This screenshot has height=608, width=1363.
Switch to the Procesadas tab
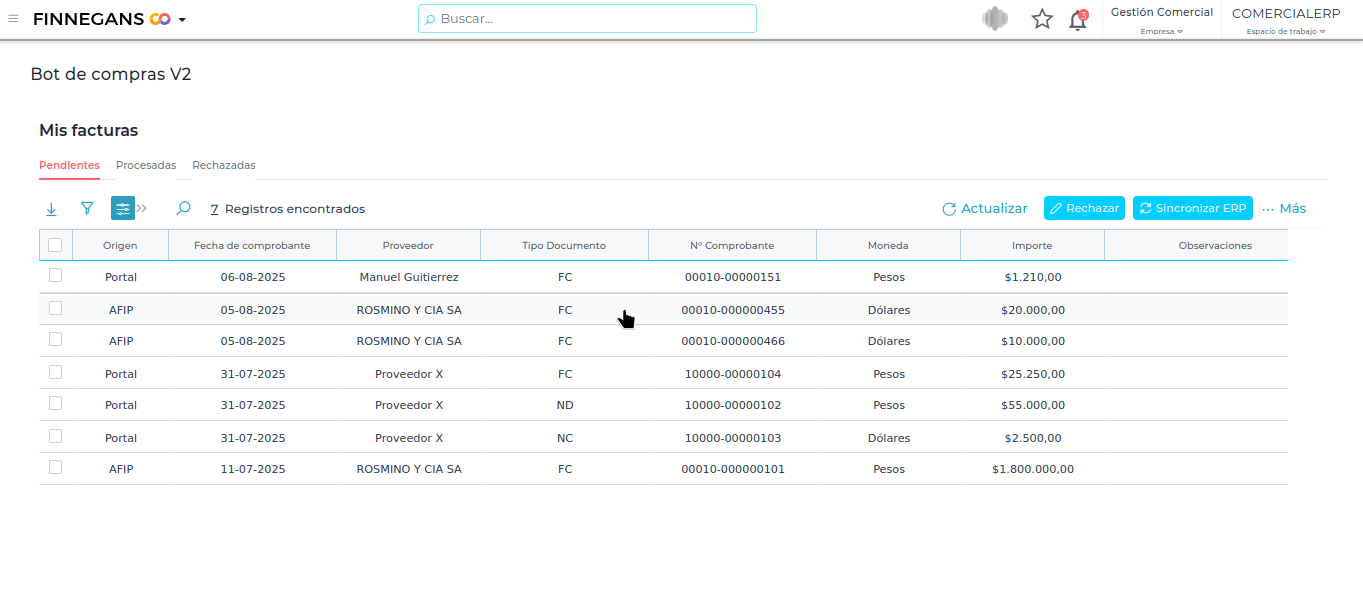(x=146, y=165)
